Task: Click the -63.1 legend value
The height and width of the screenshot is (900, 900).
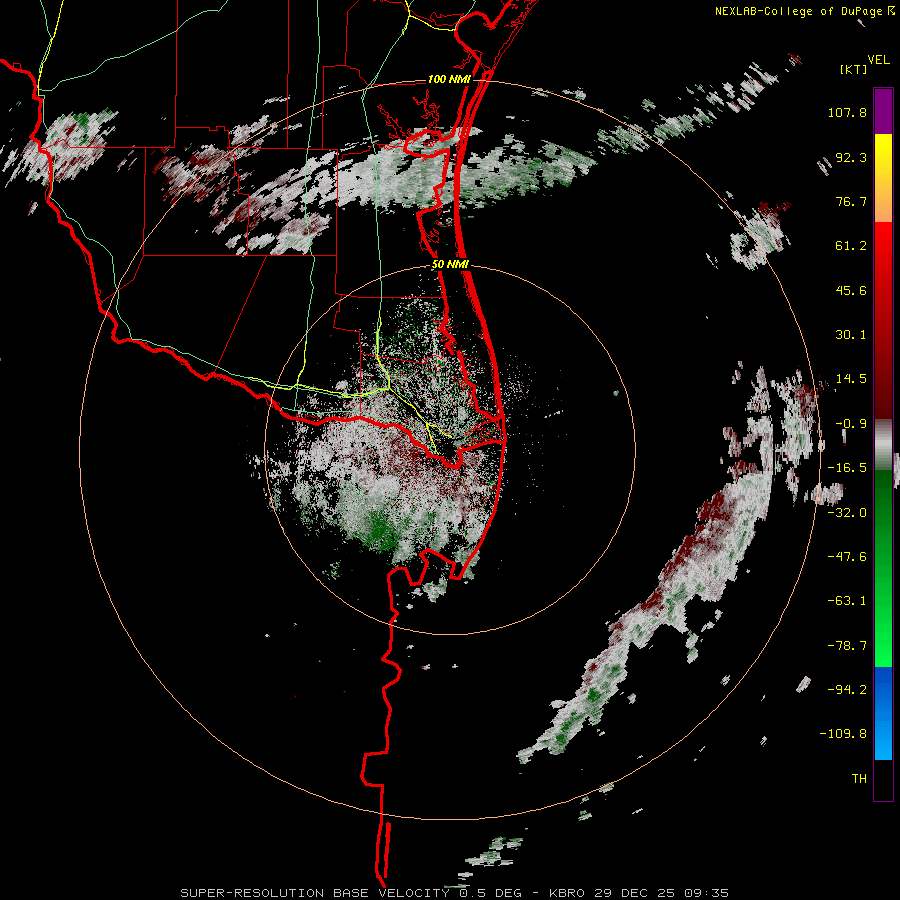Action: click(847, 601)
